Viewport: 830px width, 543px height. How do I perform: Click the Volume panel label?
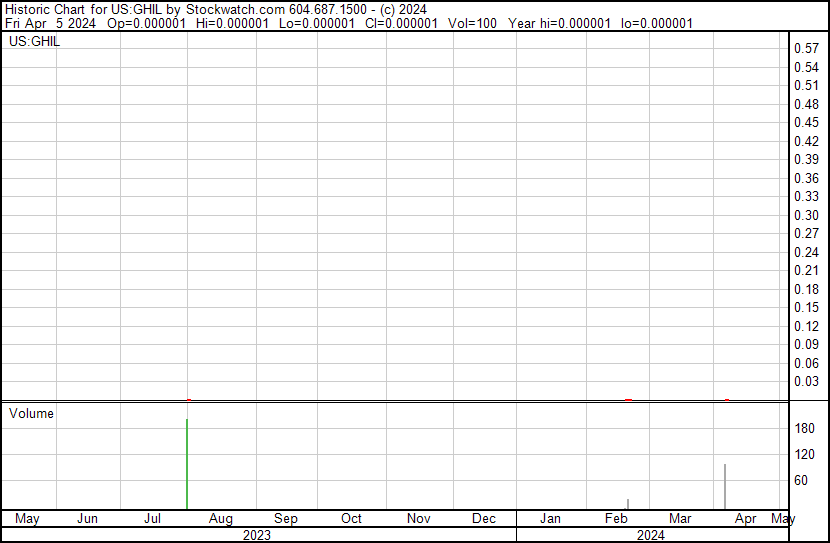(x=31, y=413)
